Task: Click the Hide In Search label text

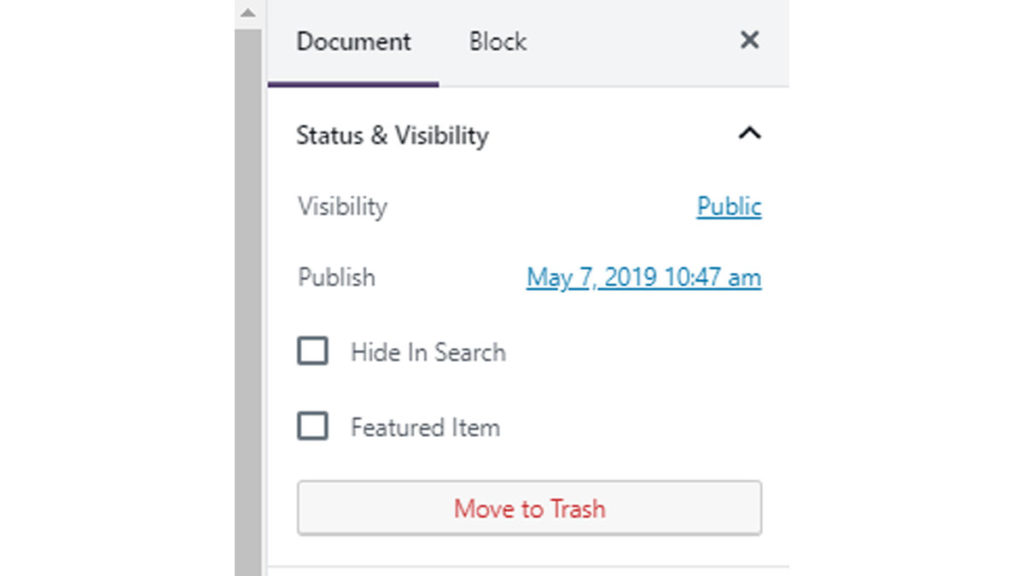Action: pyautogui.click(x=428, y=352)
